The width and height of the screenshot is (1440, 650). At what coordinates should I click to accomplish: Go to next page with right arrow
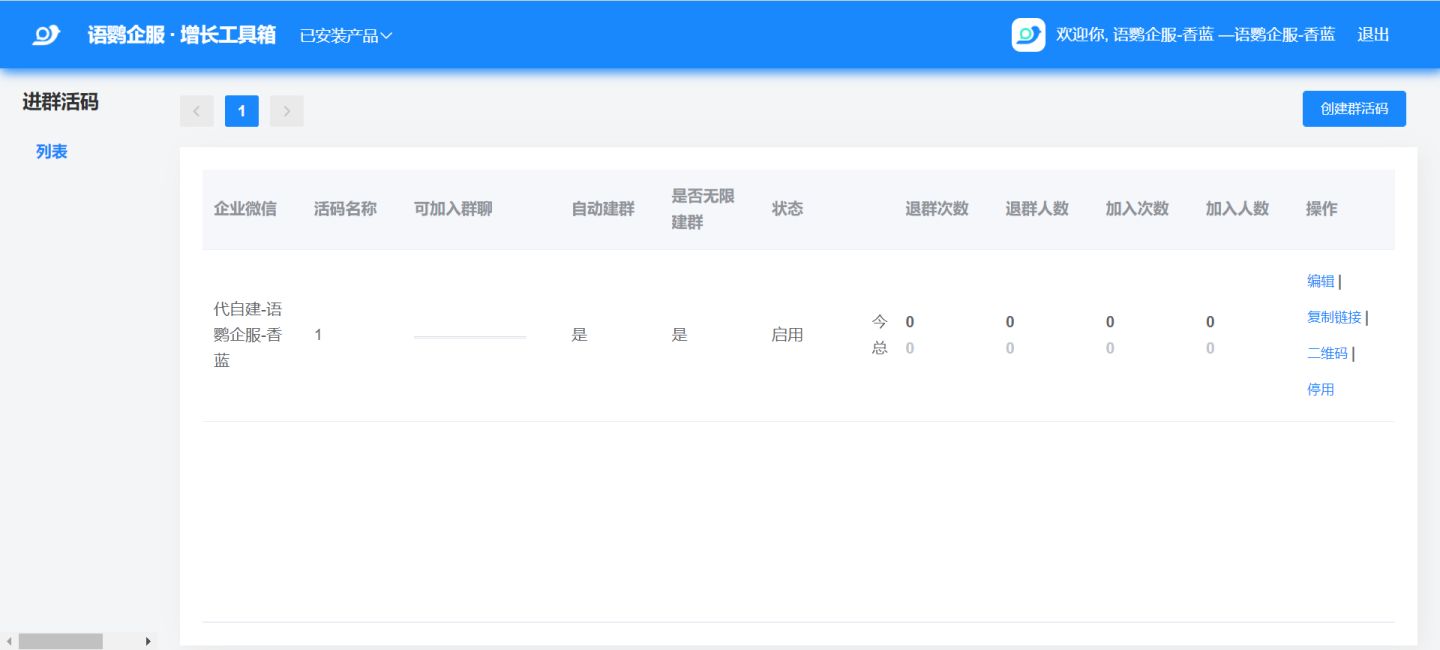[x=287, y=111]
